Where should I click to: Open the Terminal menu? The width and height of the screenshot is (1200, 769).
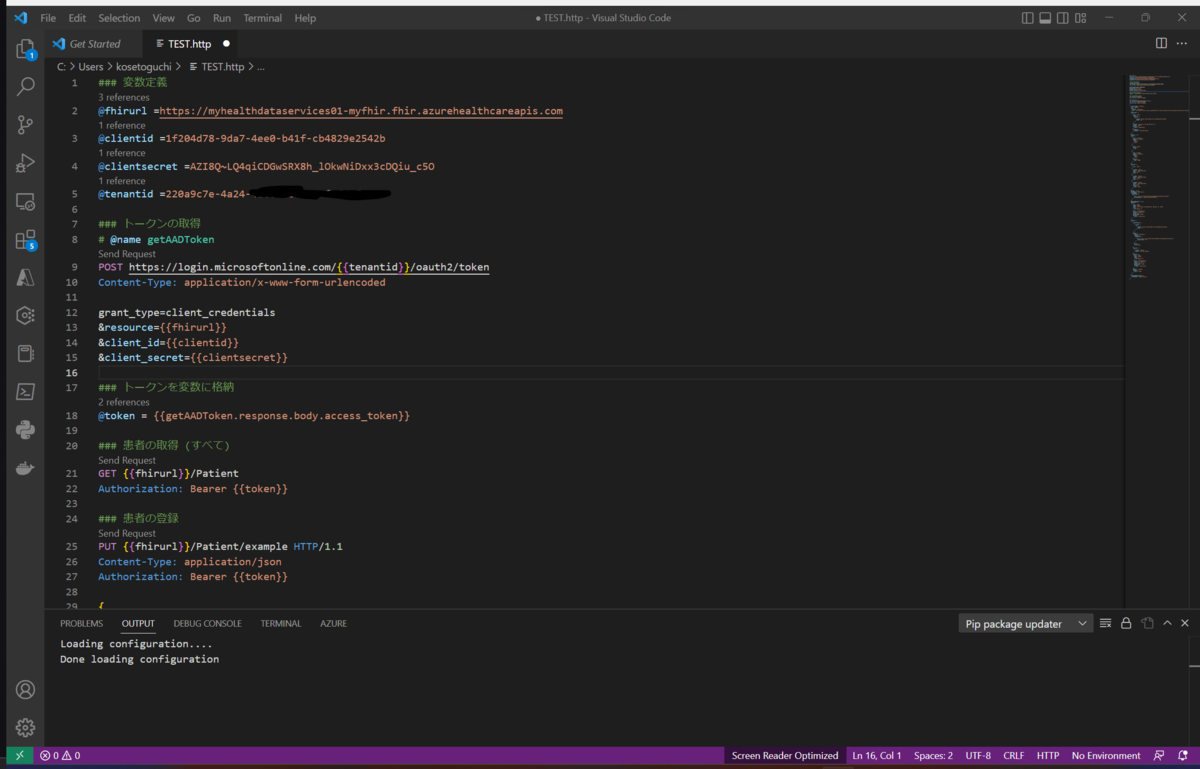coord(262,18)
